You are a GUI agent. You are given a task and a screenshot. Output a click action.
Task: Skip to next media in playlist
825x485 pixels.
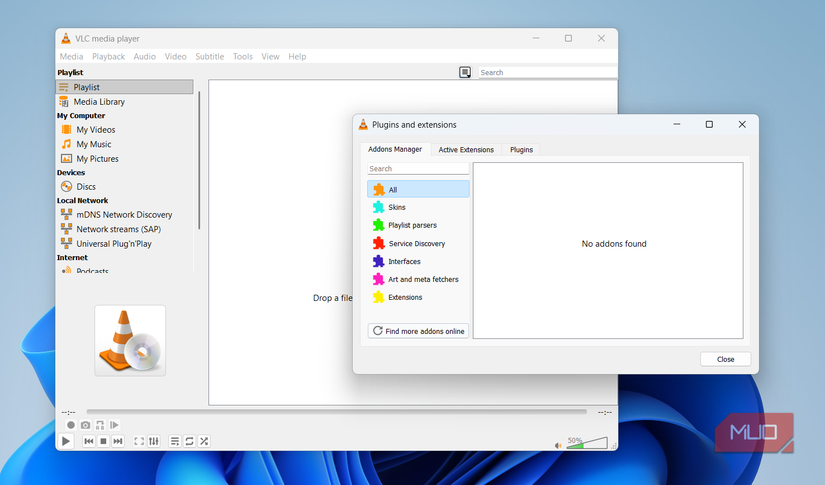point(118,441)
